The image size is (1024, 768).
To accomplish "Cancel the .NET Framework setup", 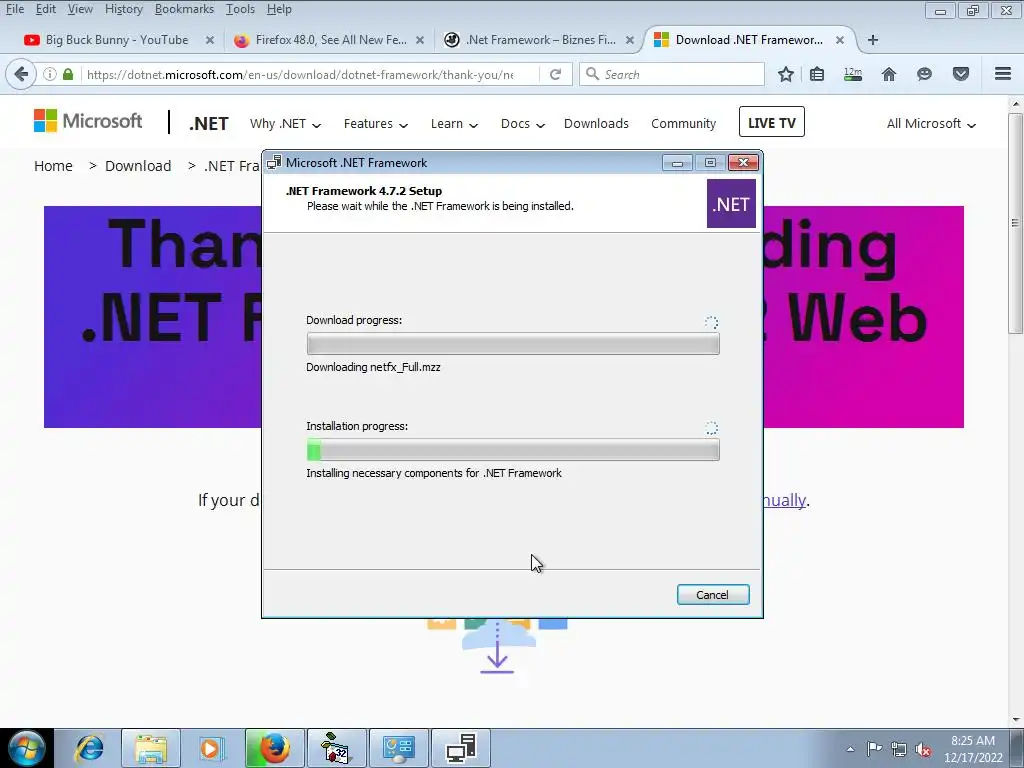I will tap(712, 595).
